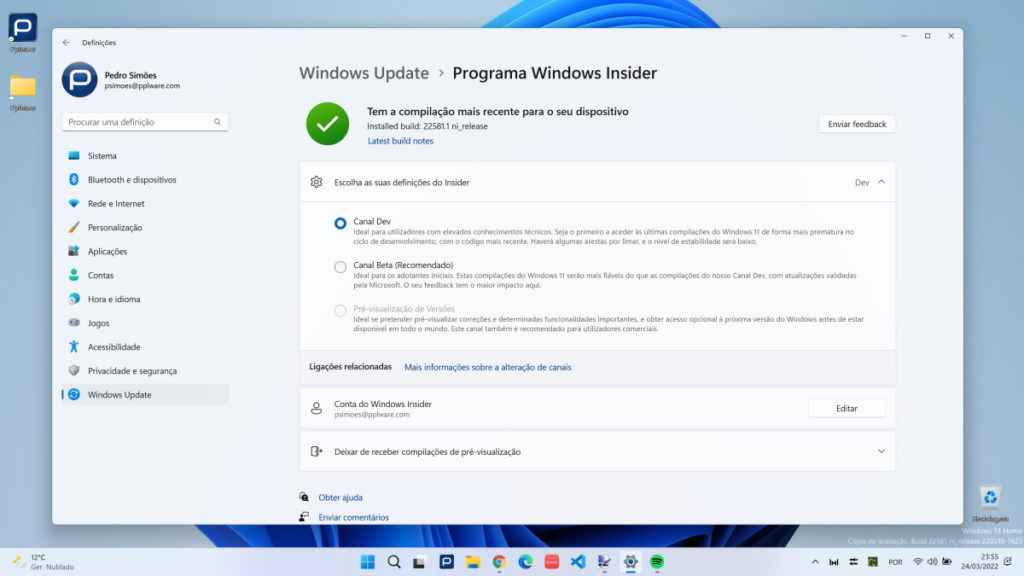This screenshot has height=576, width=1024.
Task: Collapse the Insider definitions section
Action: tap(880, 182)
